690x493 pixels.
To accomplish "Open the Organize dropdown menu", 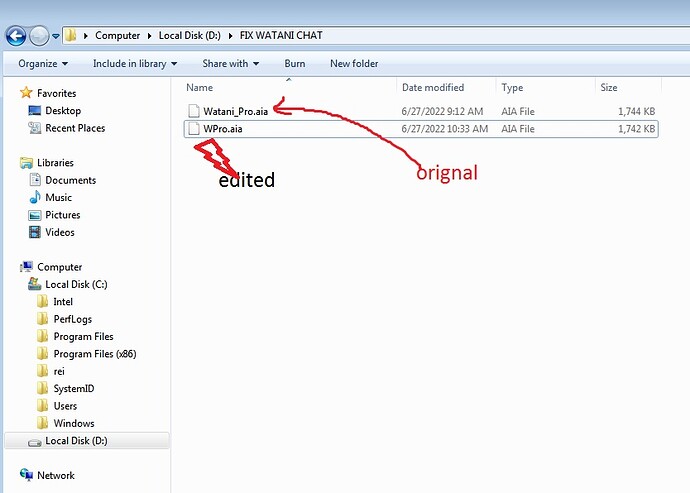I will click(43, 64).
